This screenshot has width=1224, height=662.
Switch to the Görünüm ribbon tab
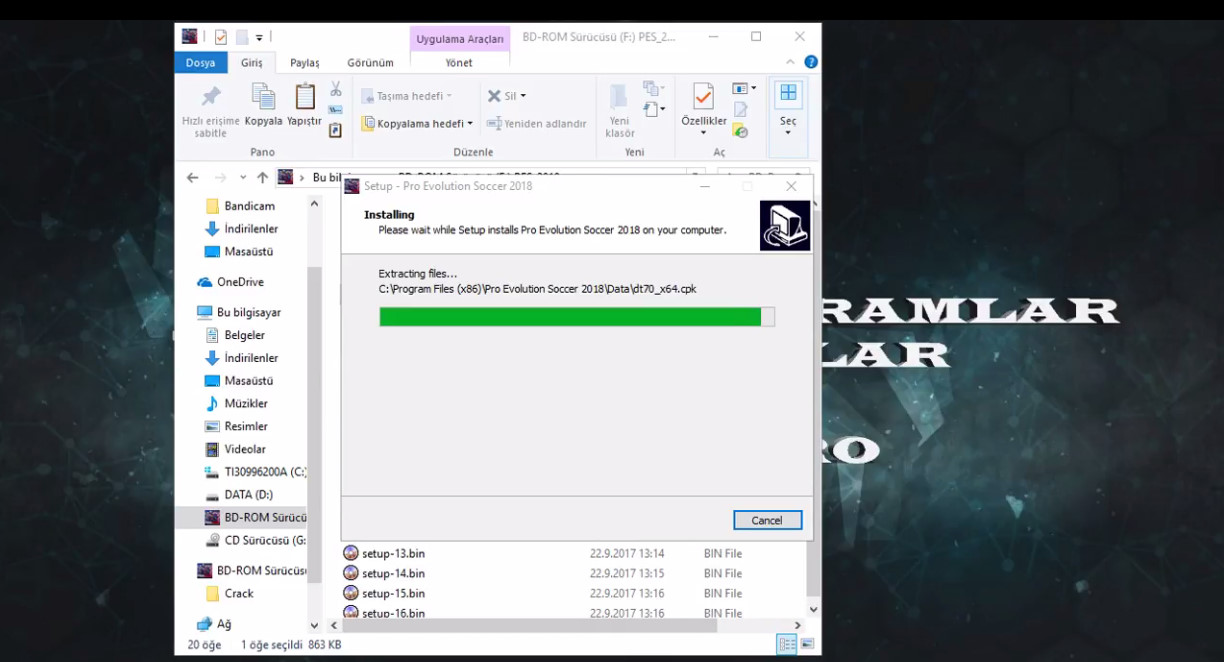pyautogui.click(x=370, y=62)
